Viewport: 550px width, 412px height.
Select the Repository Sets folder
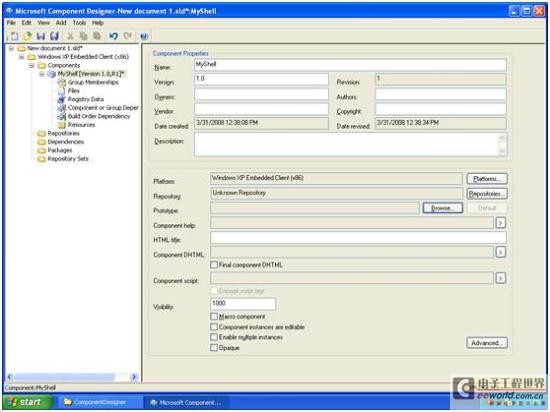(x=68, y=159)
